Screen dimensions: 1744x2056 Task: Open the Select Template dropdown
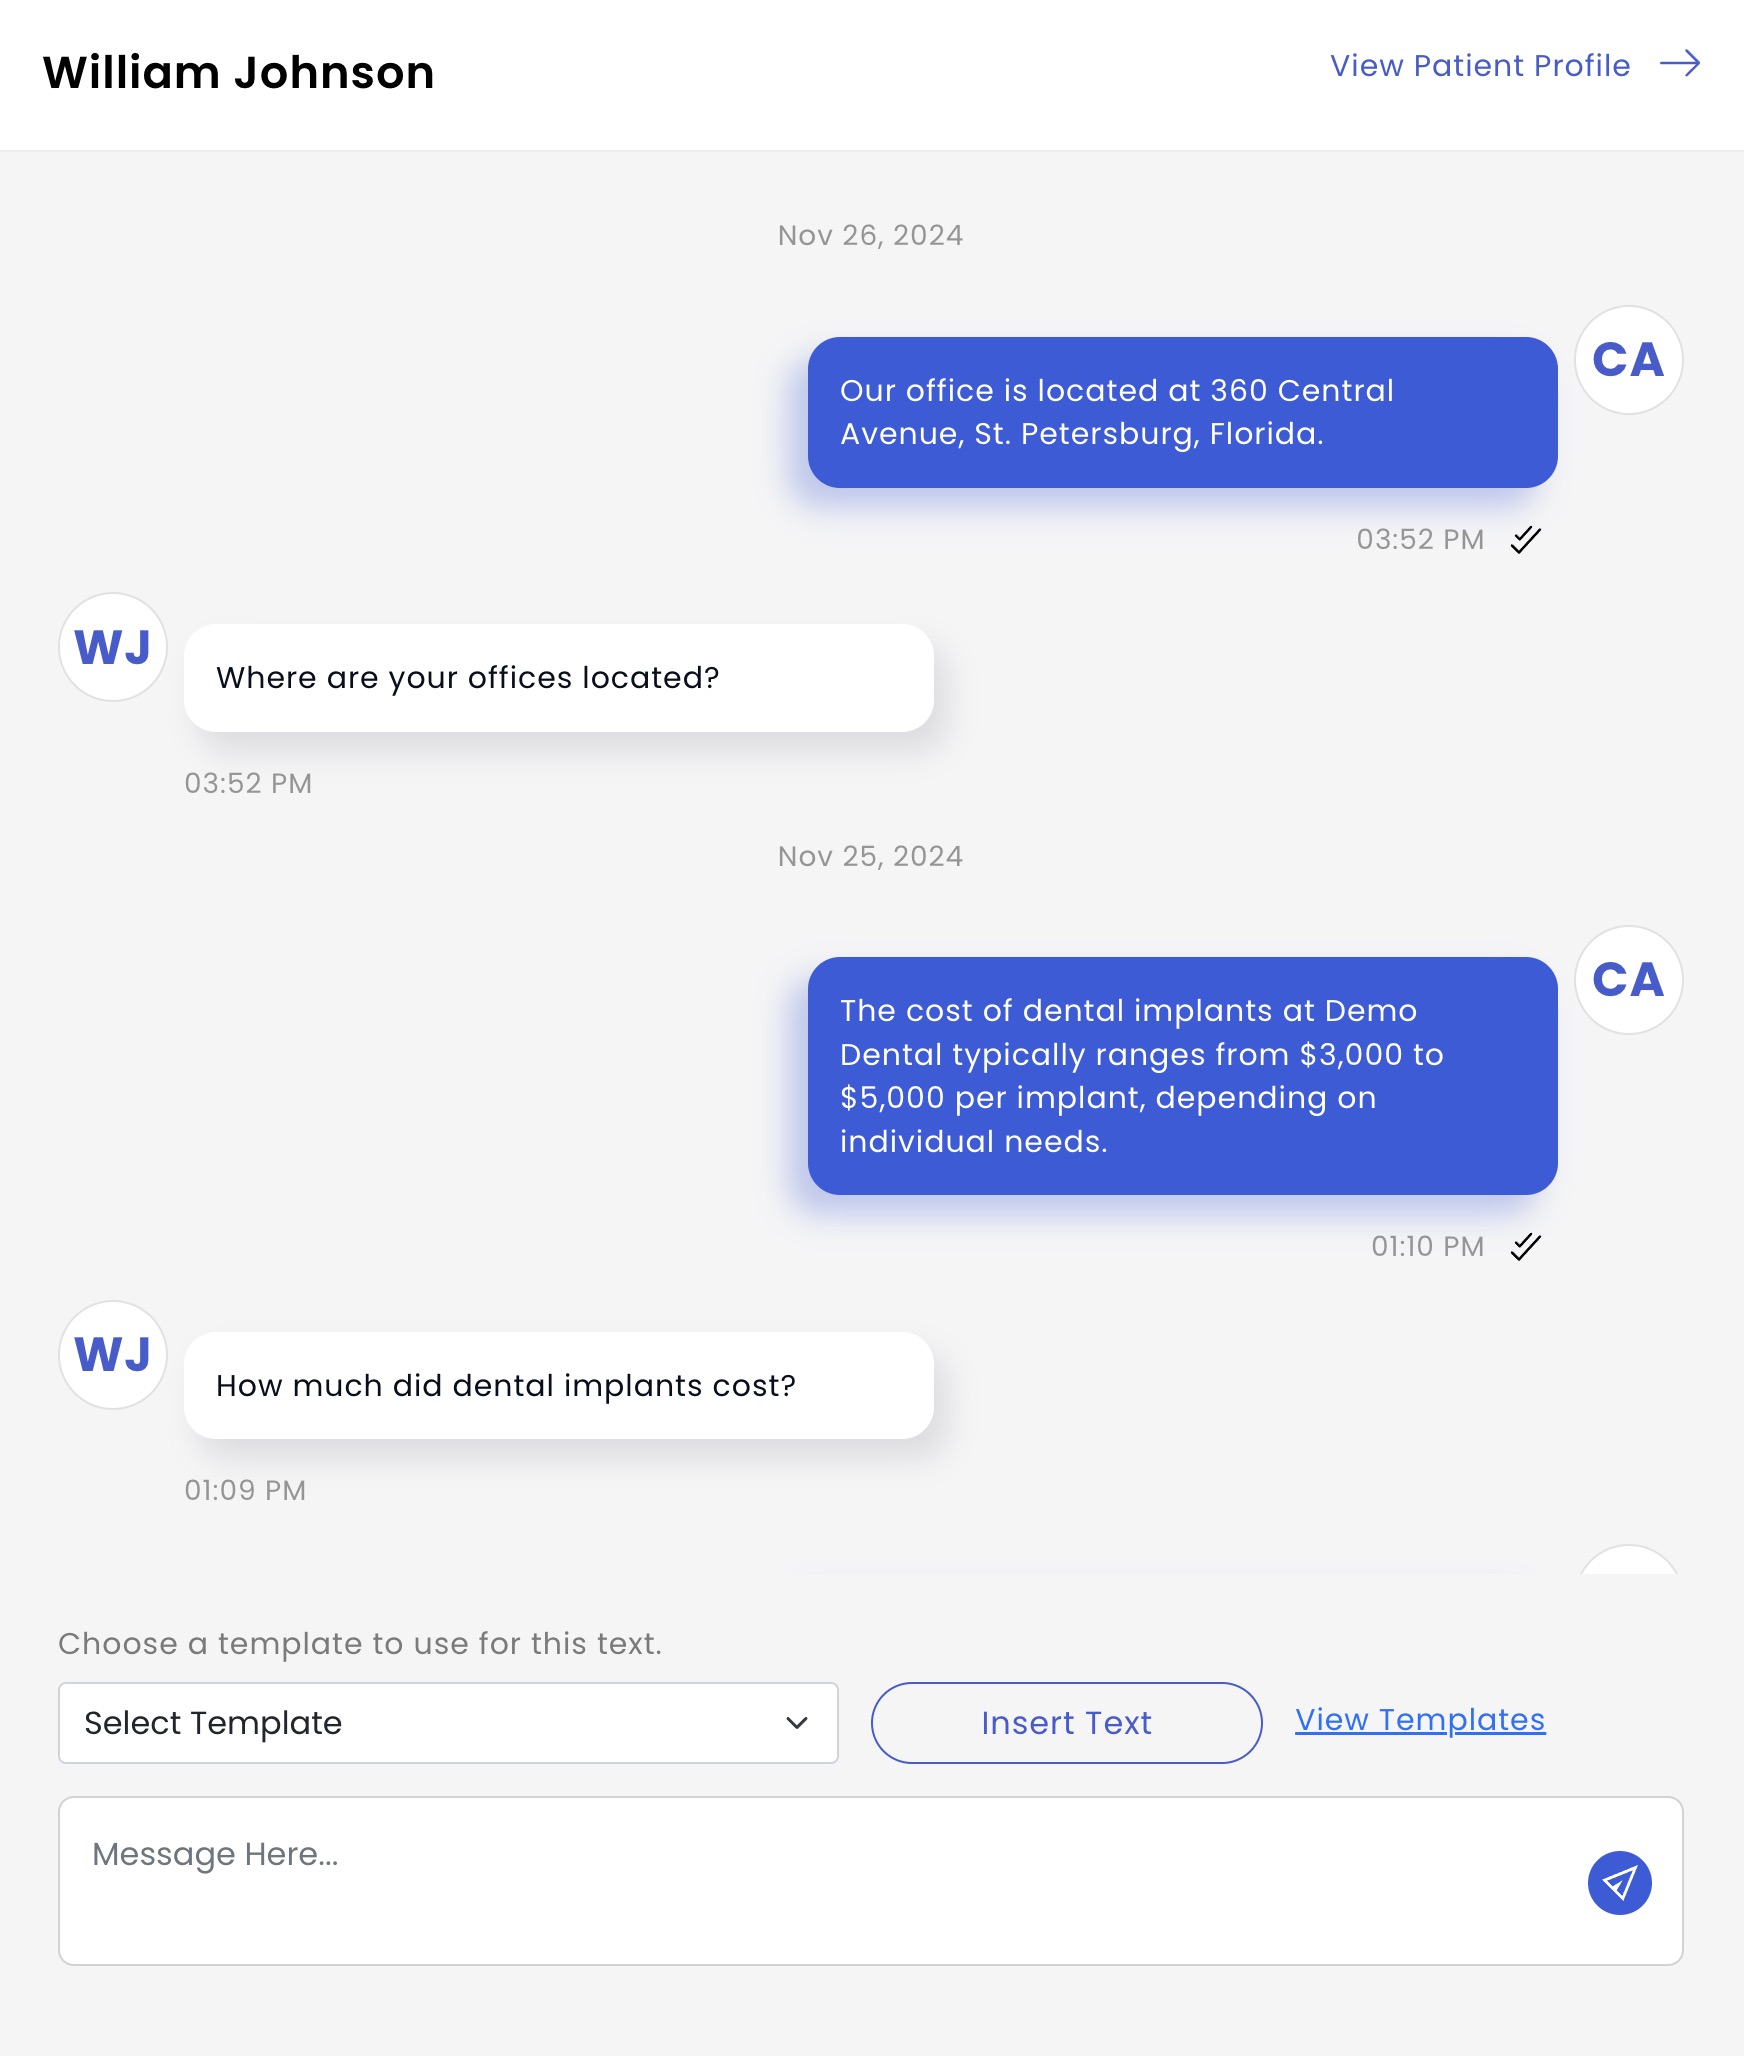[448, 1723]
